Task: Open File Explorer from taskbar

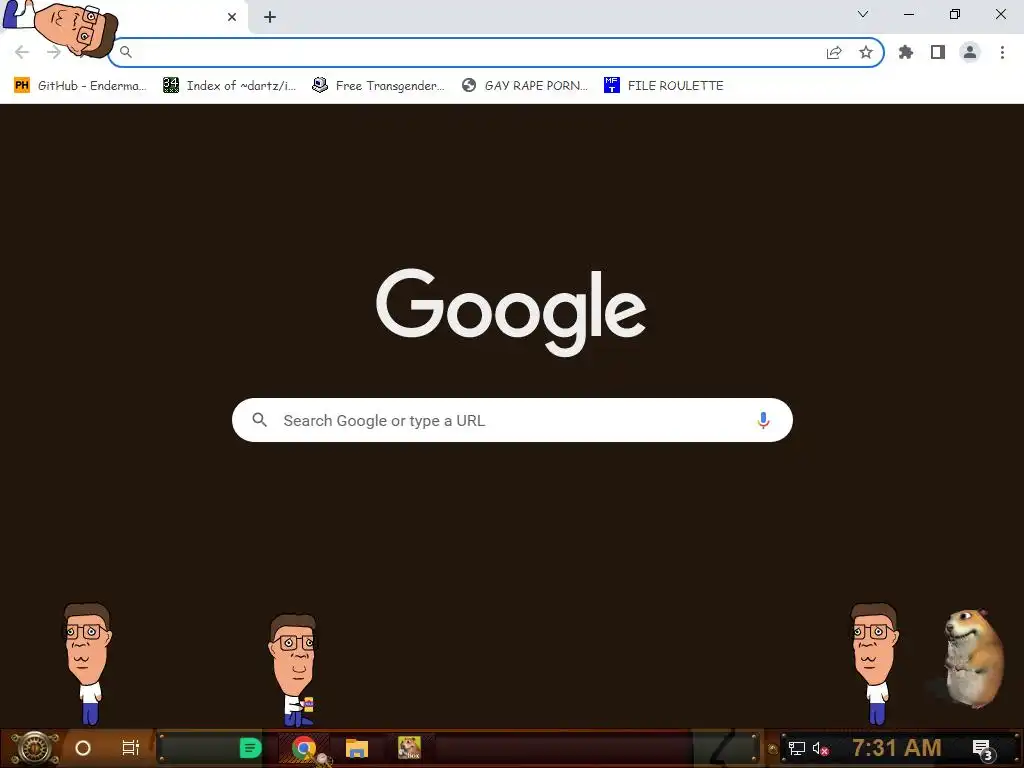Action: 357,748
